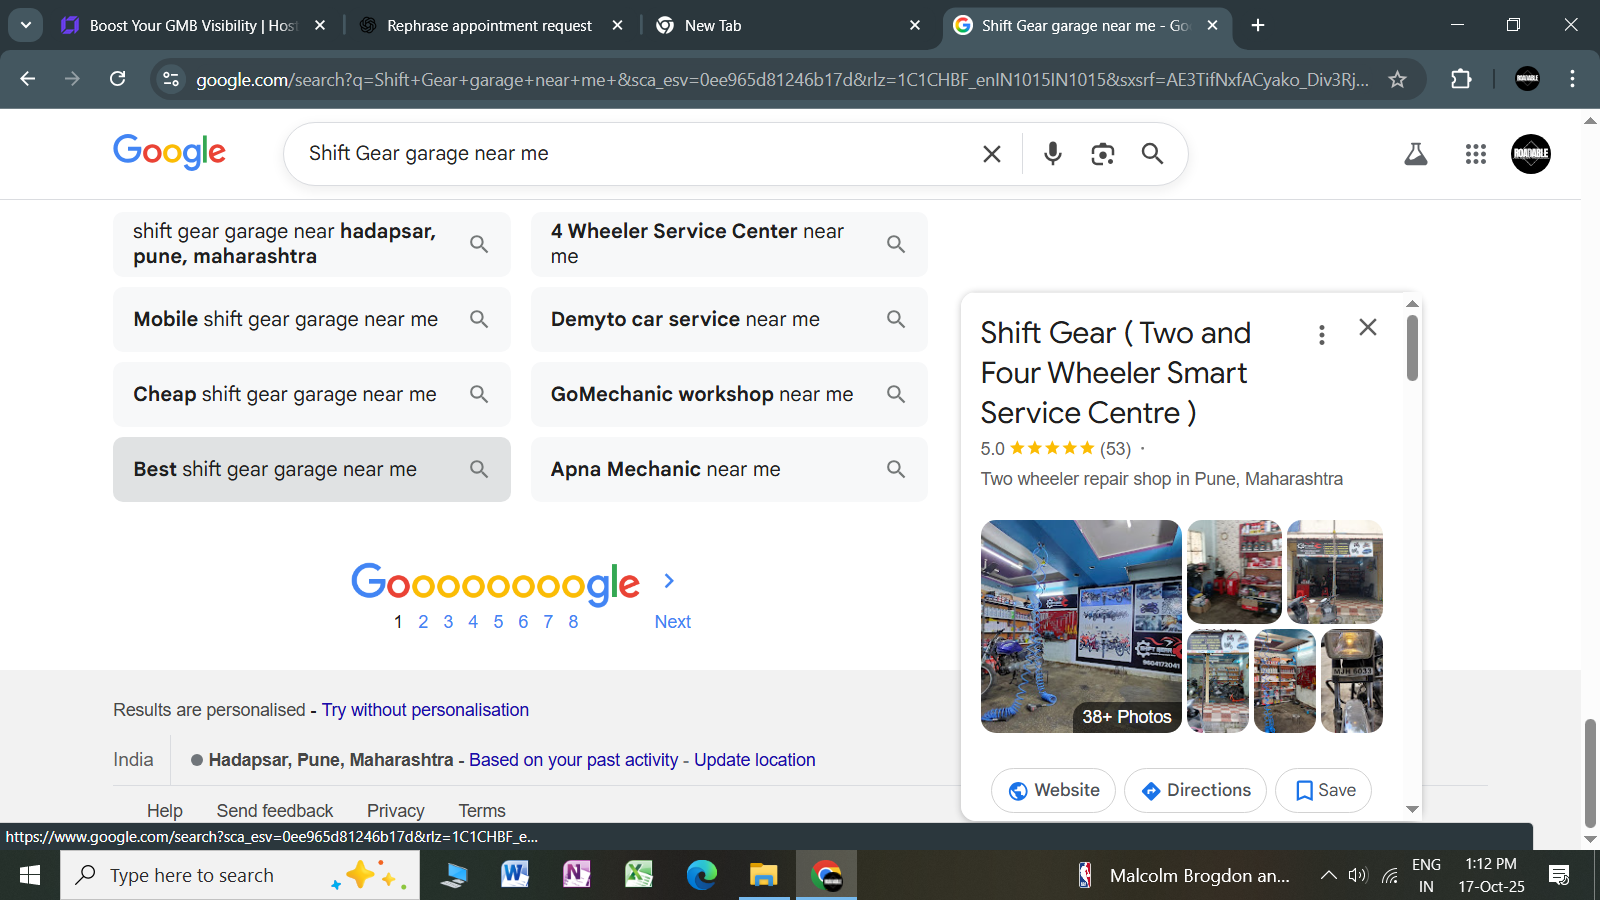The width and height of the screenshot is (1600, 900).
Task: Open the Send feedback footer link
Action: (x=275, y=811)
